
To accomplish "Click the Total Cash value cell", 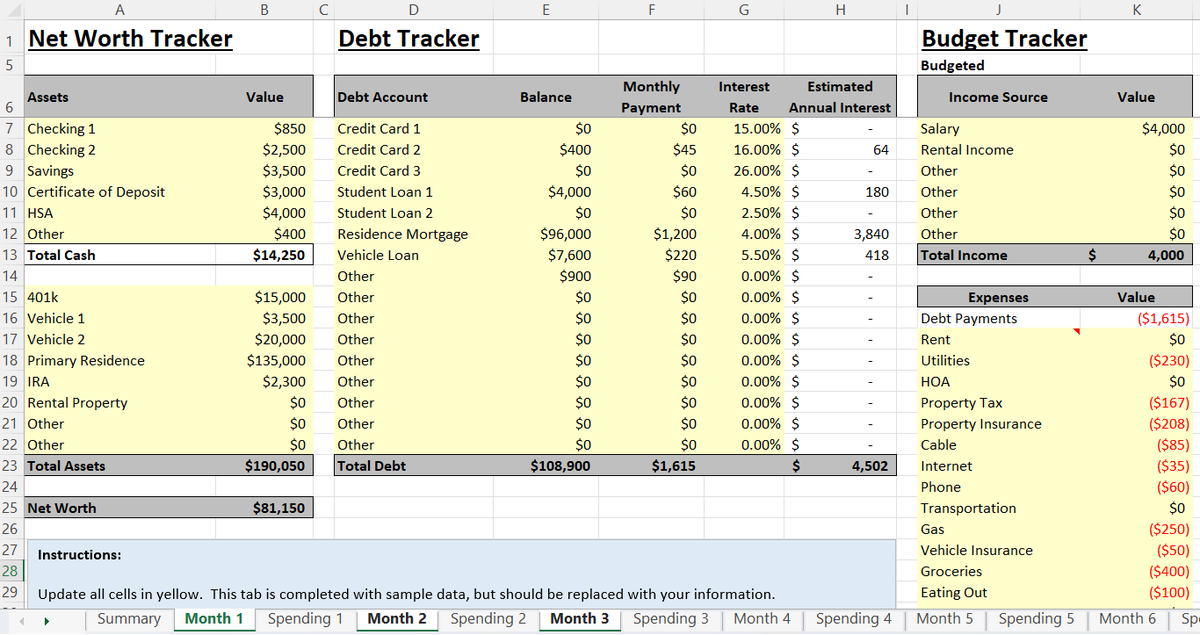I will [x=264, y=255].
